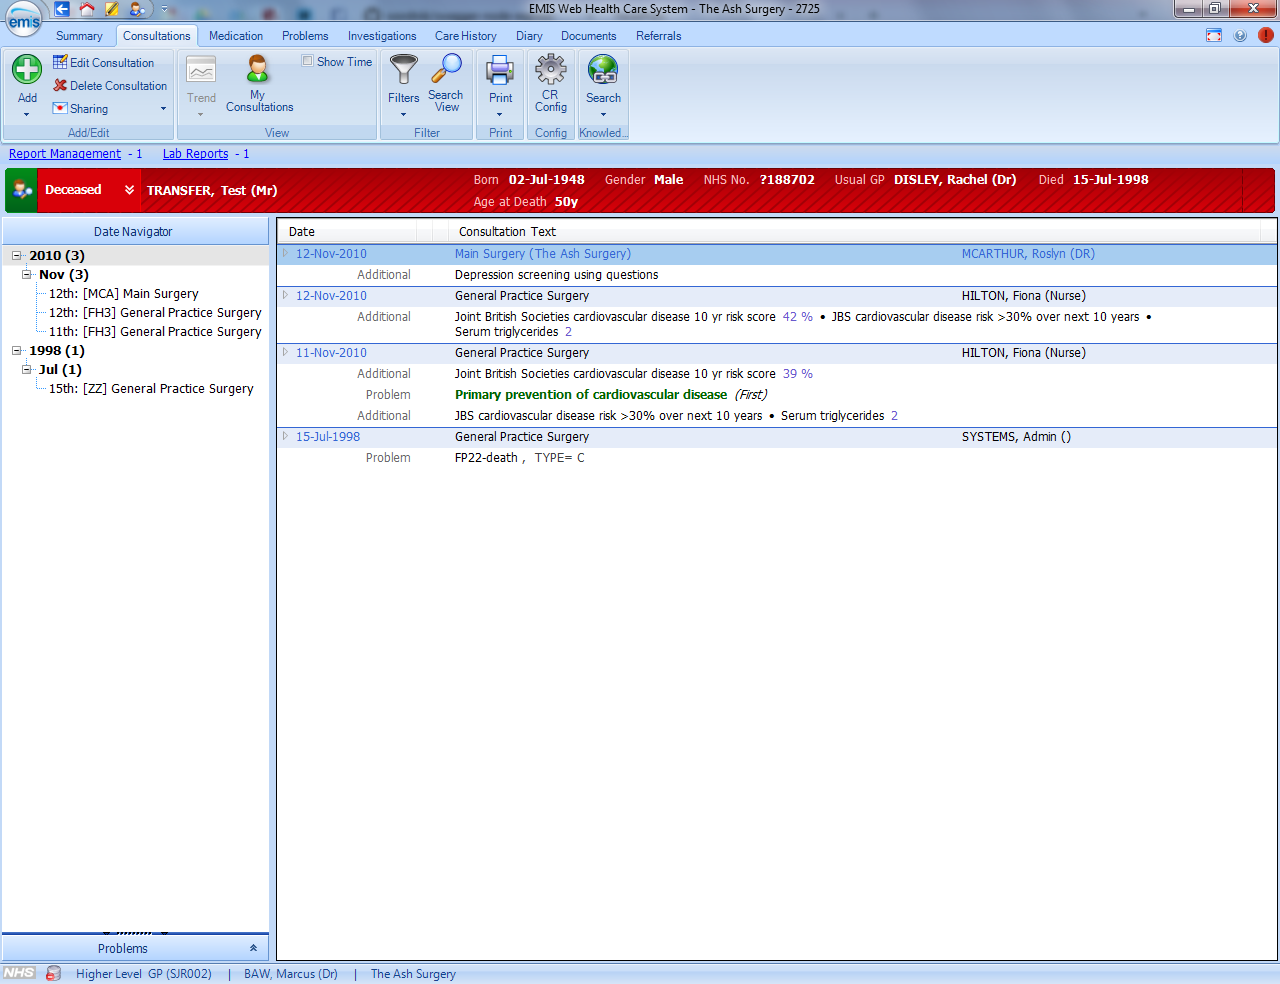Click the Lab Reports link
Viewport: 1280px width, 984px height.
pyautogui.click(x=195, y=153)
